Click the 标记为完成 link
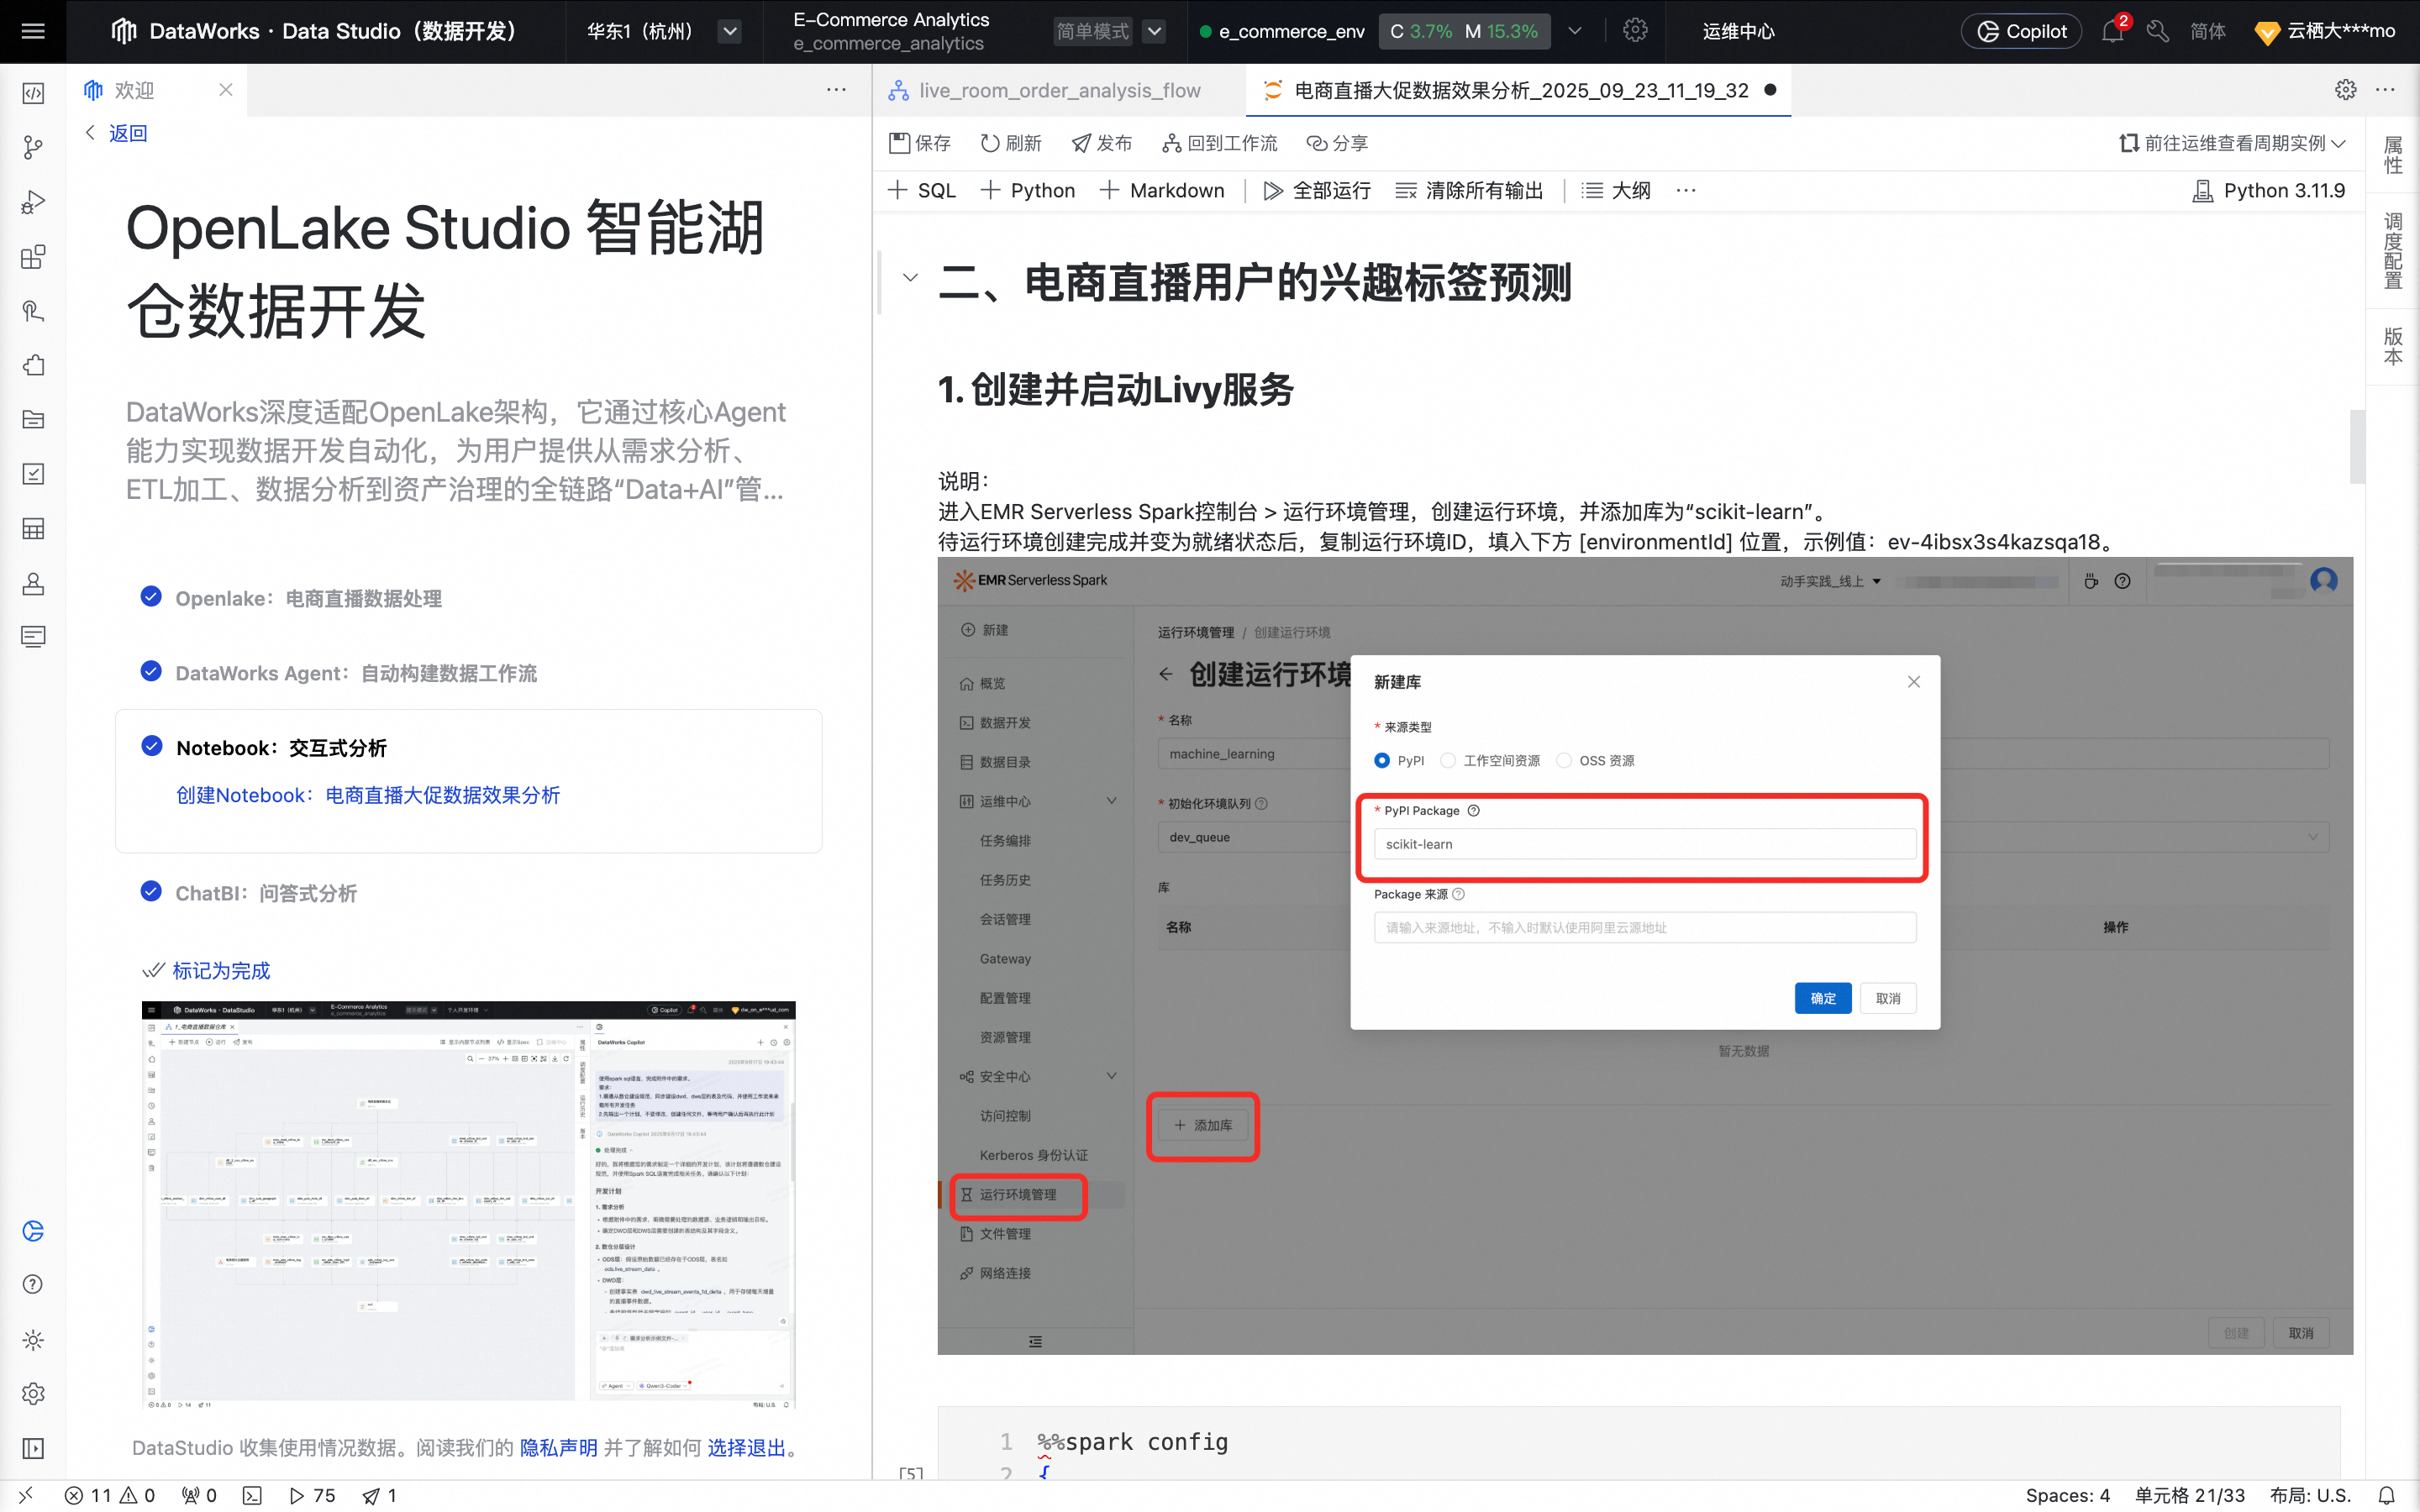This screenshot has width=2420, height=1512. tap(221, 970)
